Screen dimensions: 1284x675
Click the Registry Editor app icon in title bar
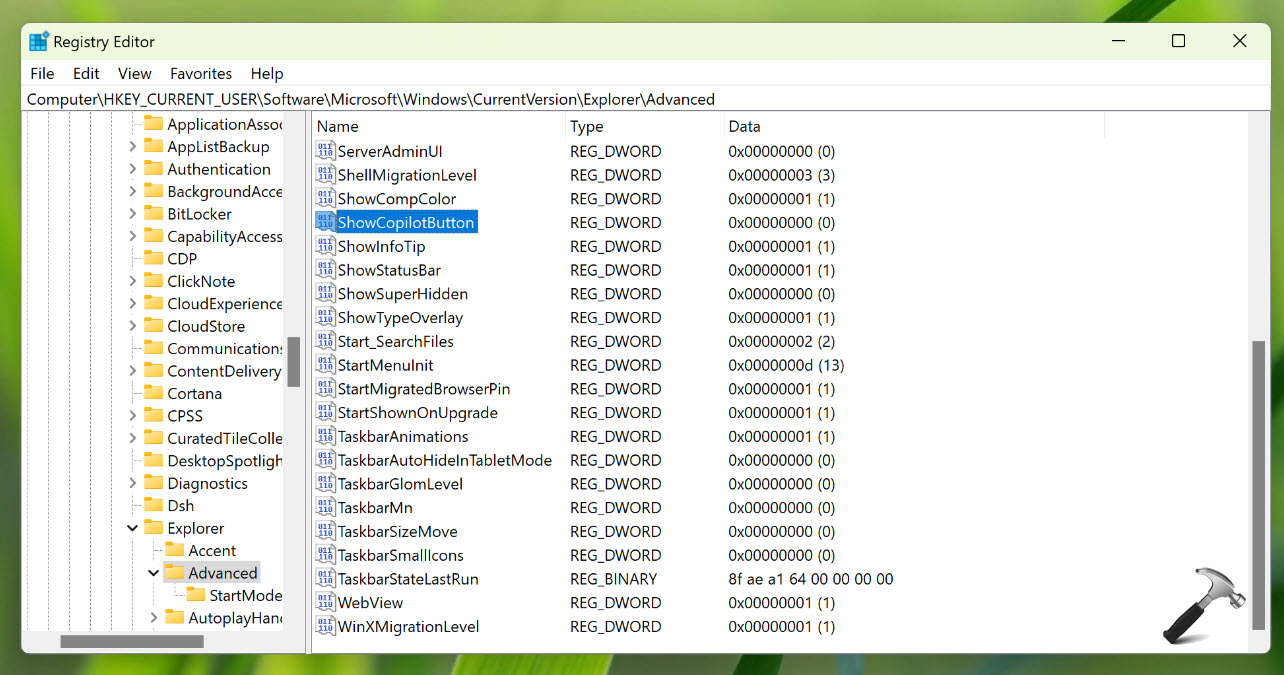(39, 41)
